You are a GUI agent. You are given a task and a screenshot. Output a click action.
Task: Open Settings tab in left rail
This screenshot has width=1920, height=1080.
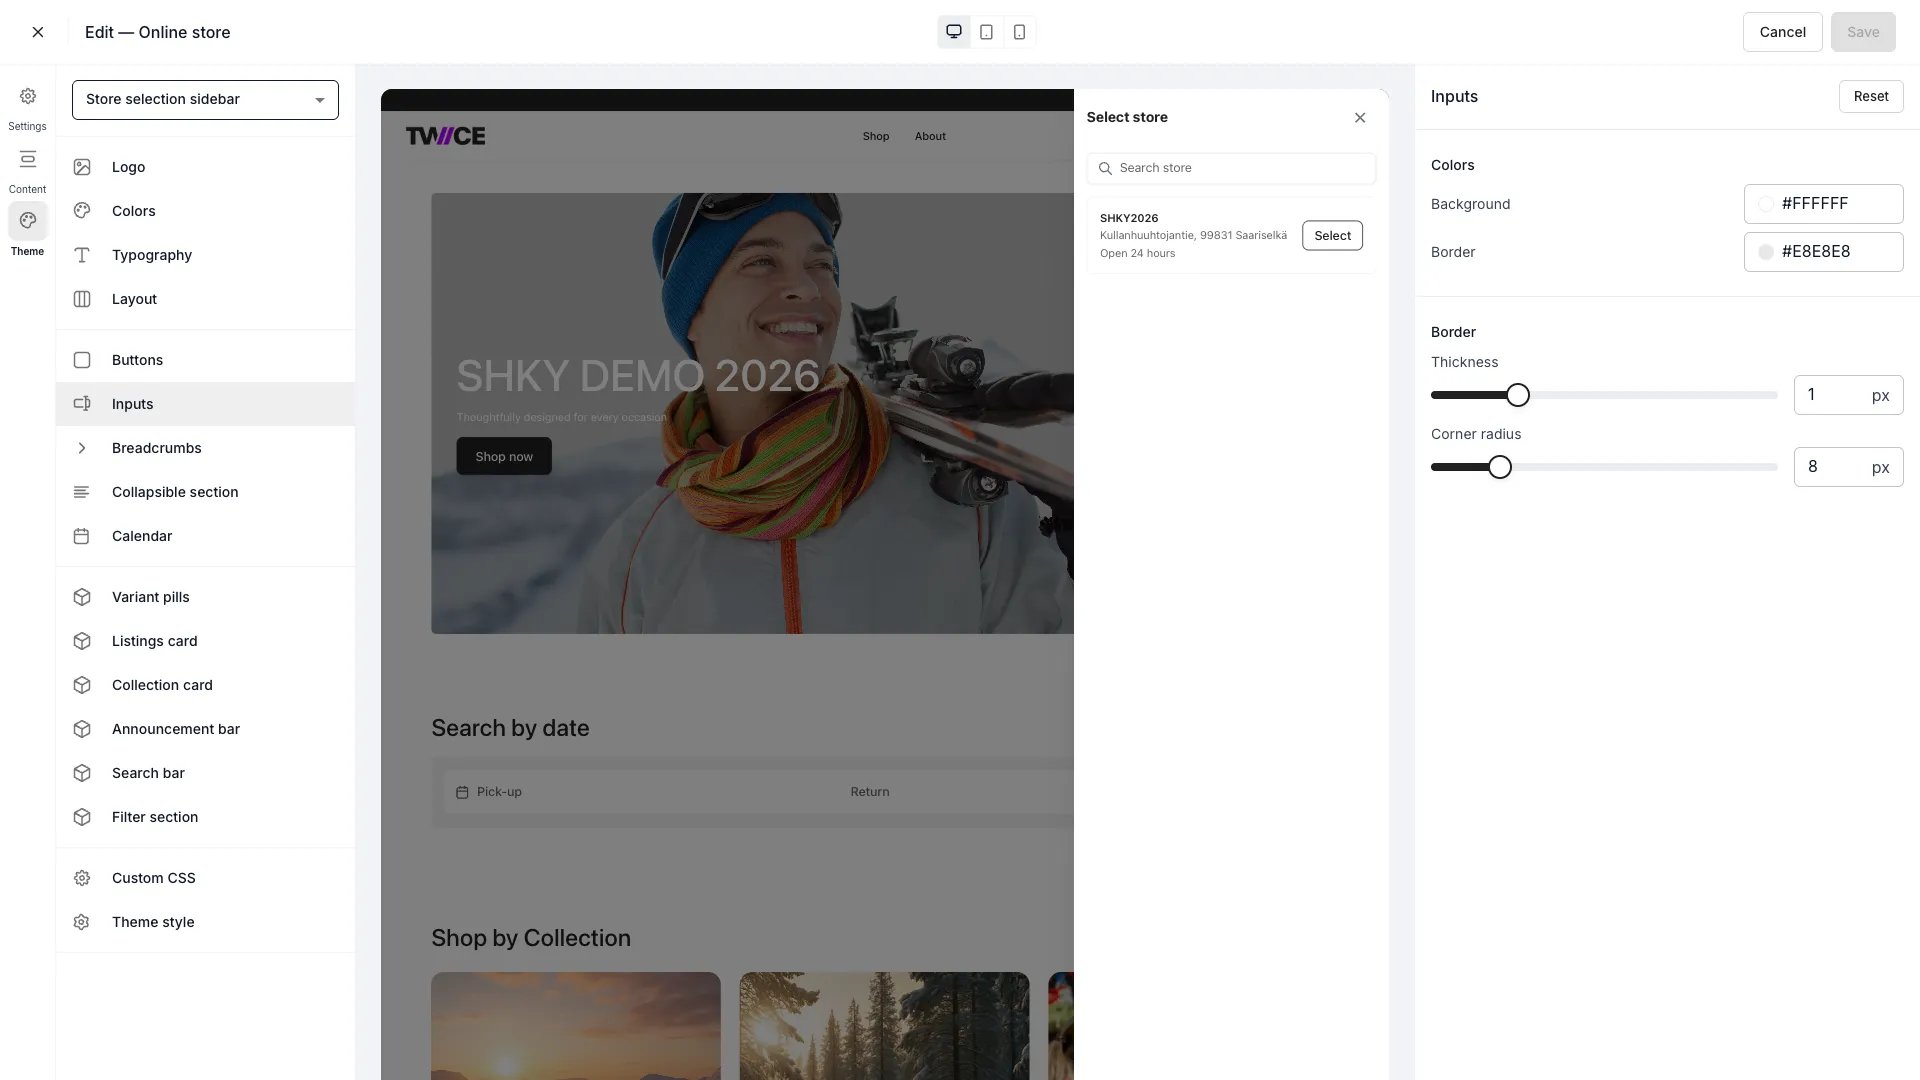coord(27,108)
